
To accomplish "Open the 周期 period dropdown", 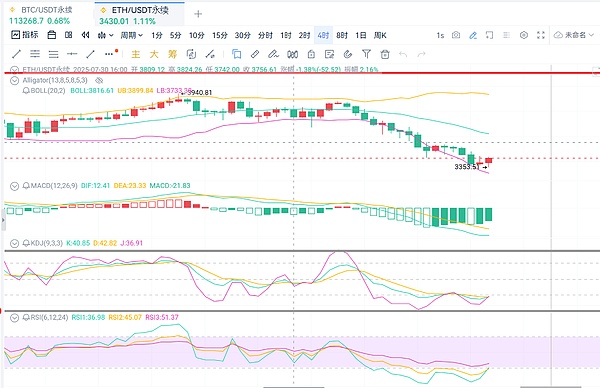I will 132,35.
